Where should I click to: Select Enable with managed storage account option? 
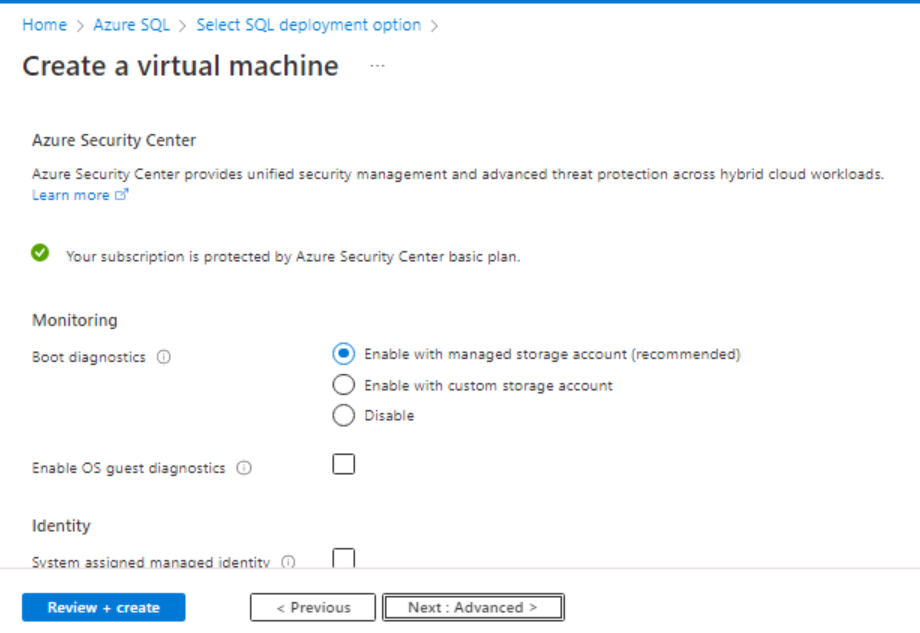coord(343,354)
